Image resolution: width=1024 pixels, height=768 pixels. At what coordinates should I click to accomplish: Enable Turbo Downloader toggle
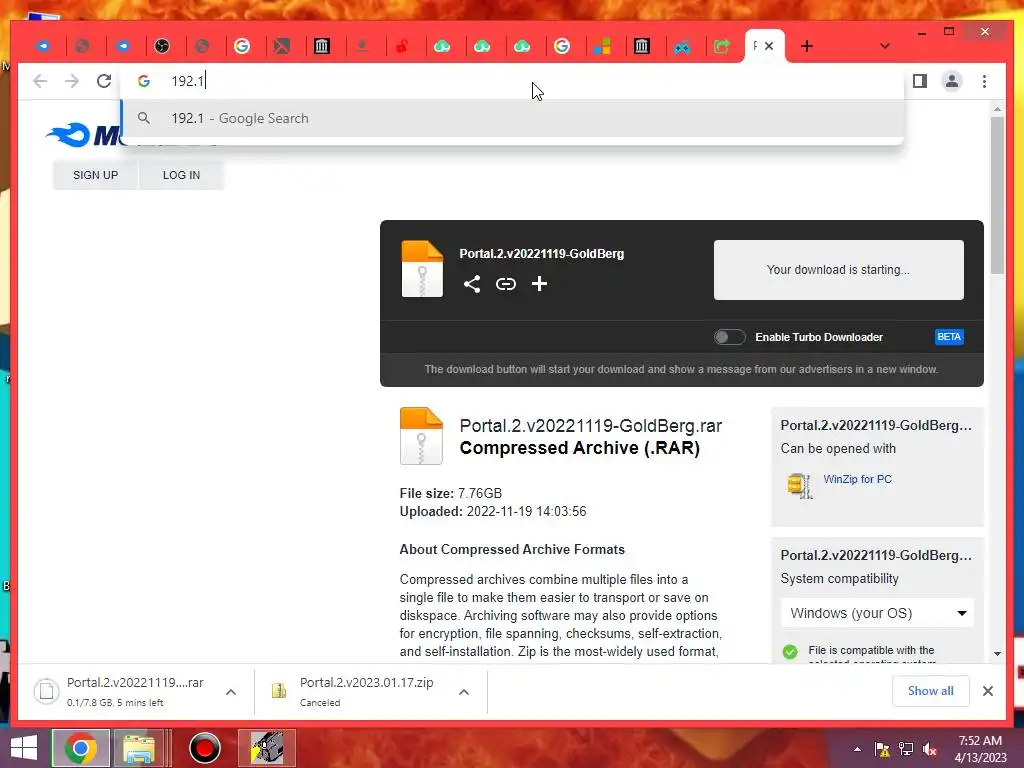pyautogui.click(x=729, y=337)
